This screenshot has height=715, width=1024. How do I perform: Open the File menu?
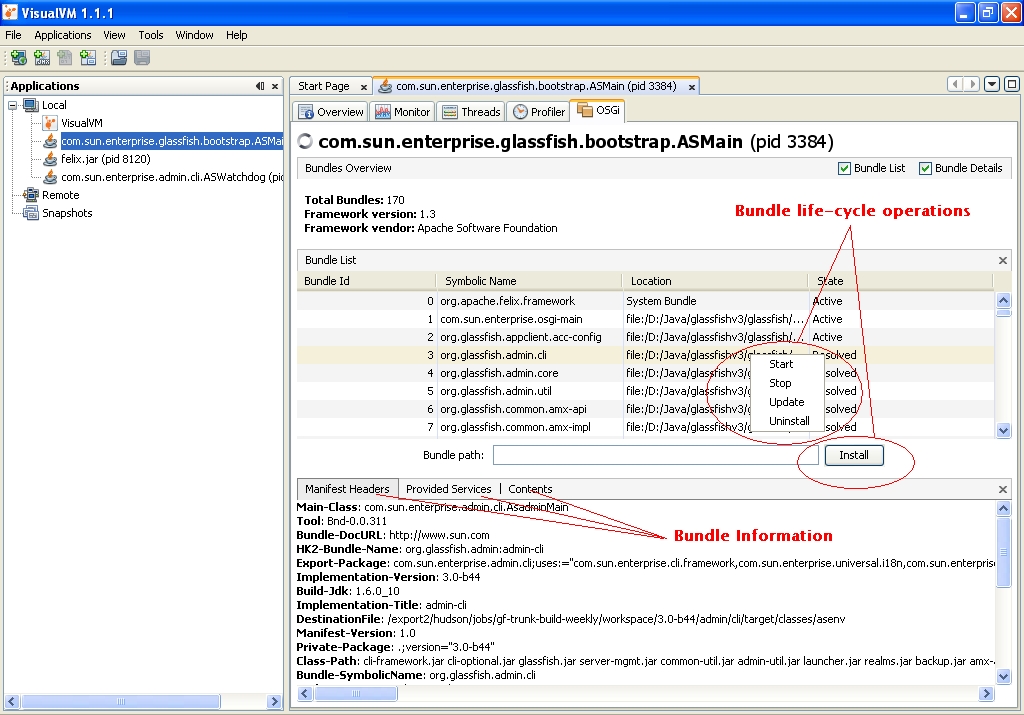[13, 35]
